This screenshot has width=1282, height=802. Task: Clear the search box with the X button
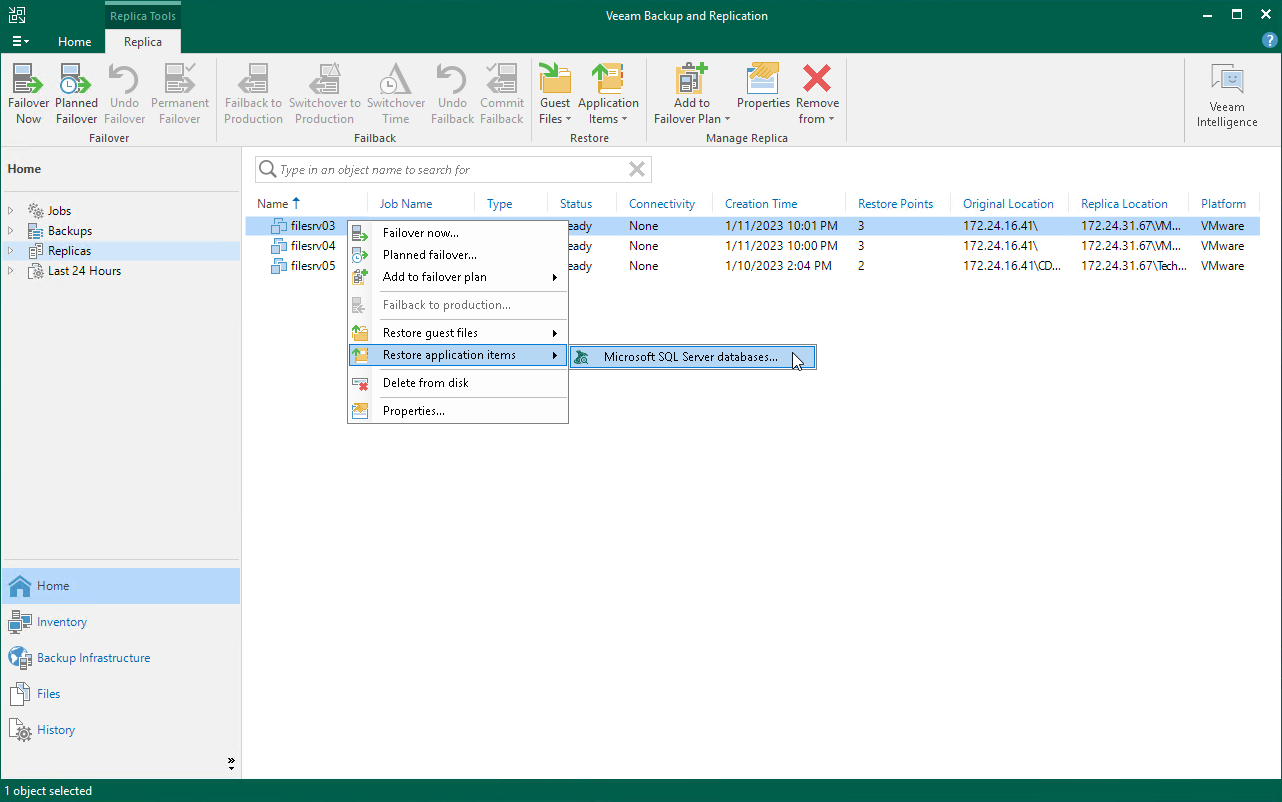[x=637, y=169]
